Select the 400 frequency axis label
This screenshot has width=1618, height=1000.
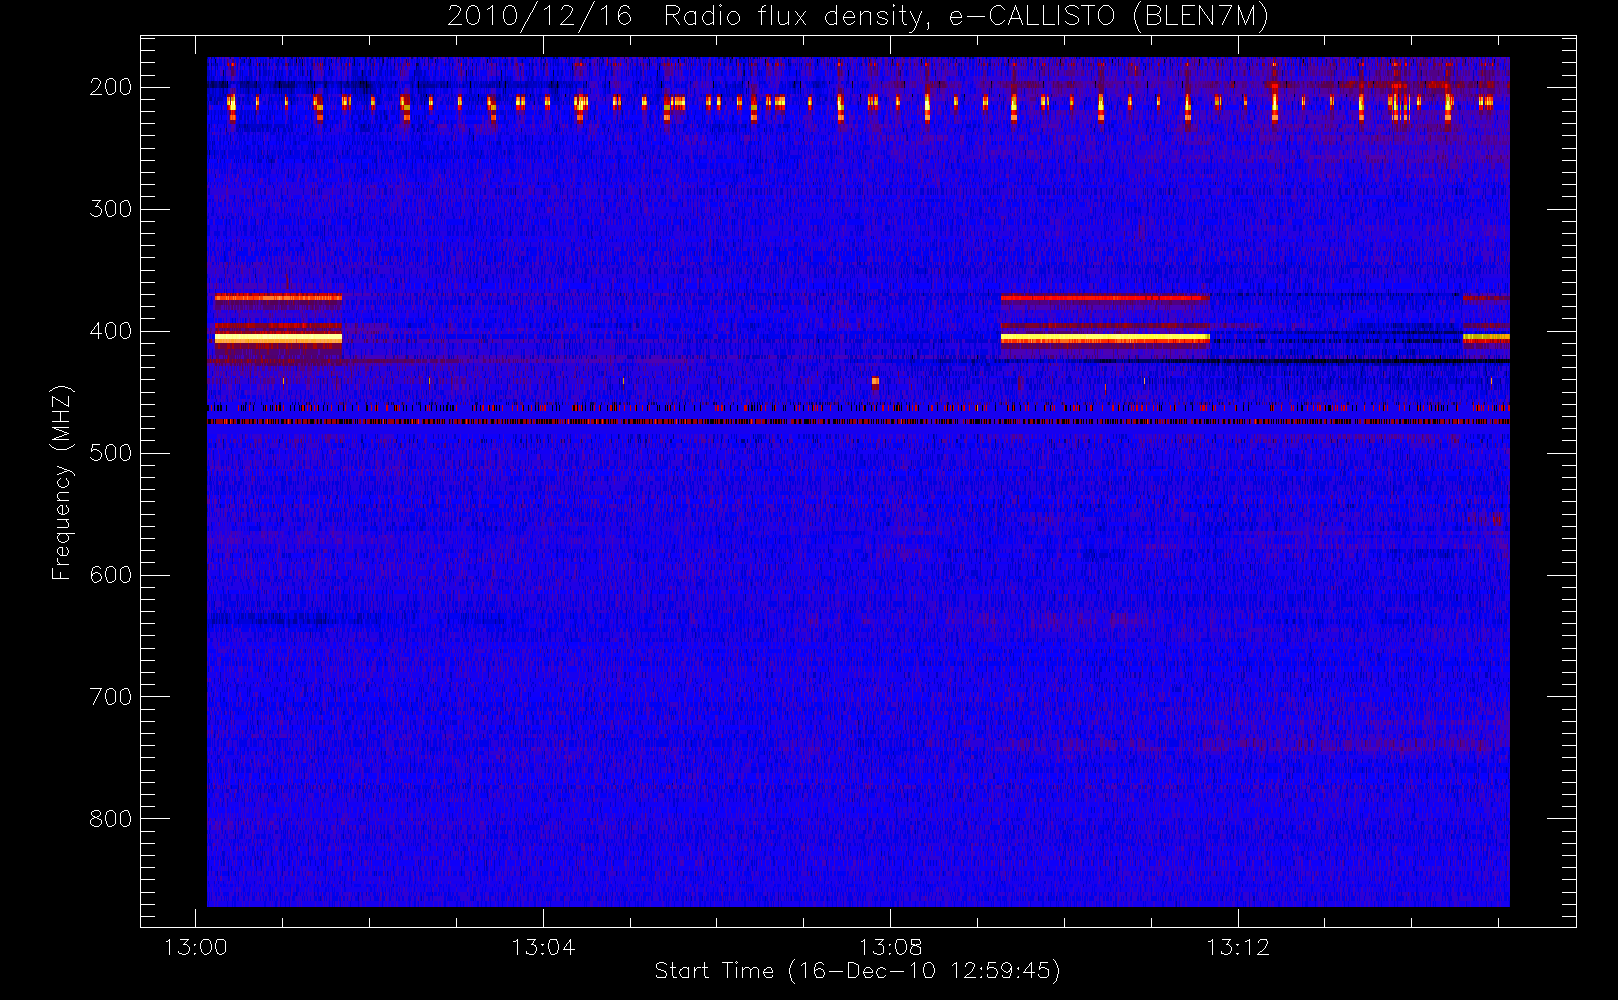(110, 331)
